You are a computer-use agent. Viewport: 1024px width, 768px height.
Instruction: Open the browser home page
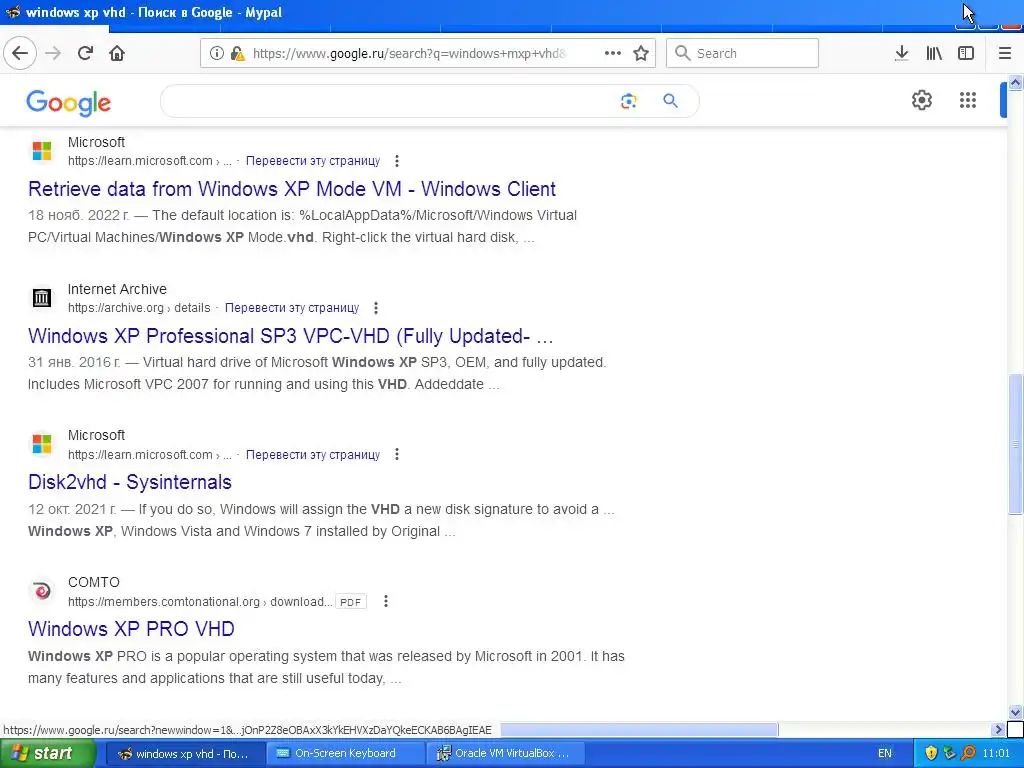[x=117, y=53]
